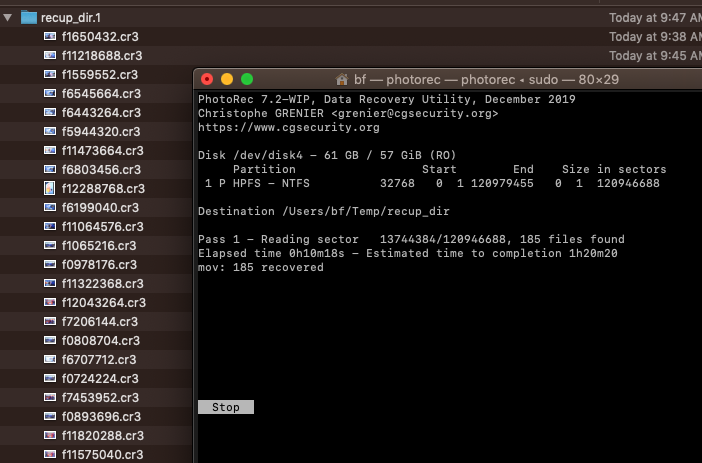This screenshot has height=463, width=702.
Task: Click the home icon in Terminal title bar
Action: pyautogui.click(x=342, y=80)
